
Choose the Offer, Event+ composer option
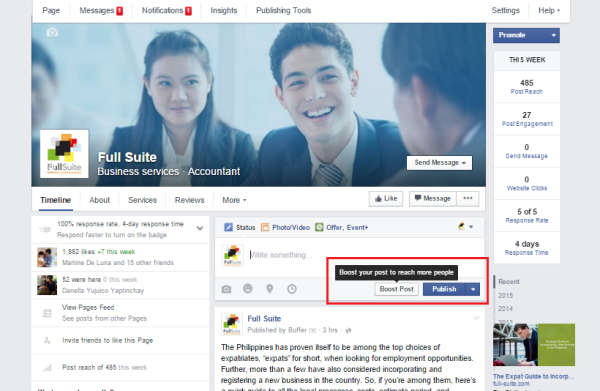click(342, 227)
